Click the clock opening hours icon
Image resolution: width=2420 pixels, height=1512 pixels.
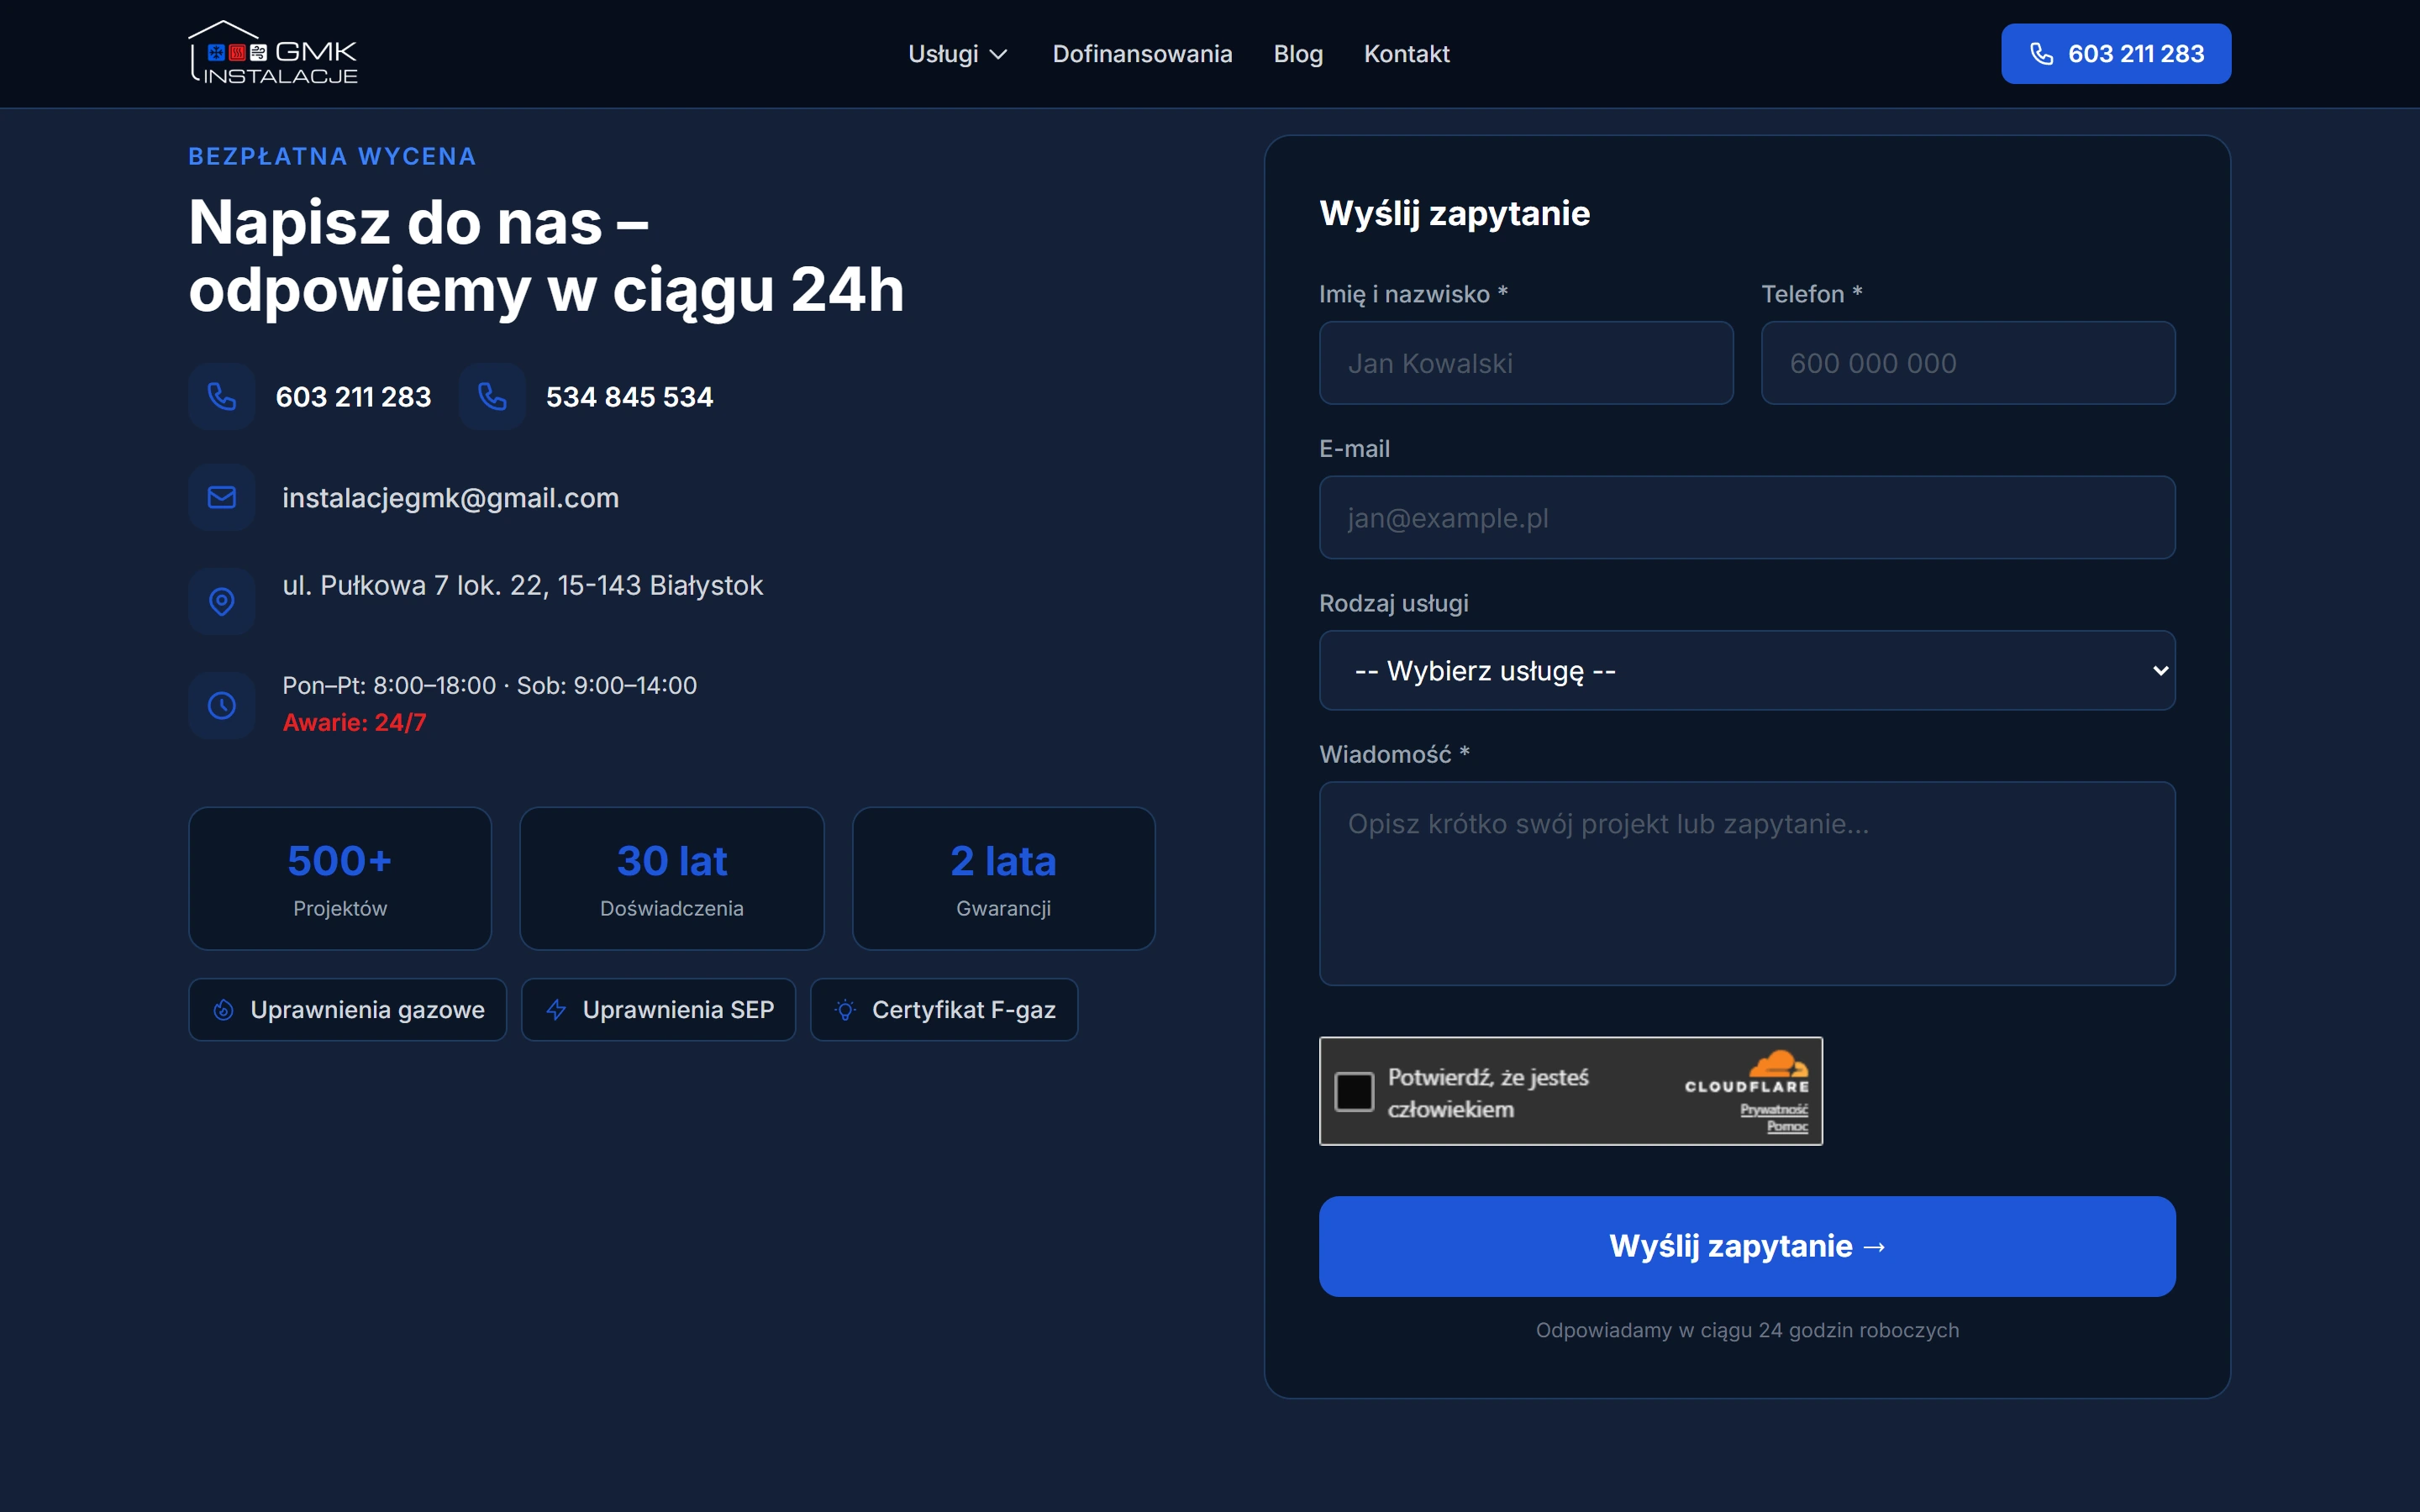coord(222,706)
